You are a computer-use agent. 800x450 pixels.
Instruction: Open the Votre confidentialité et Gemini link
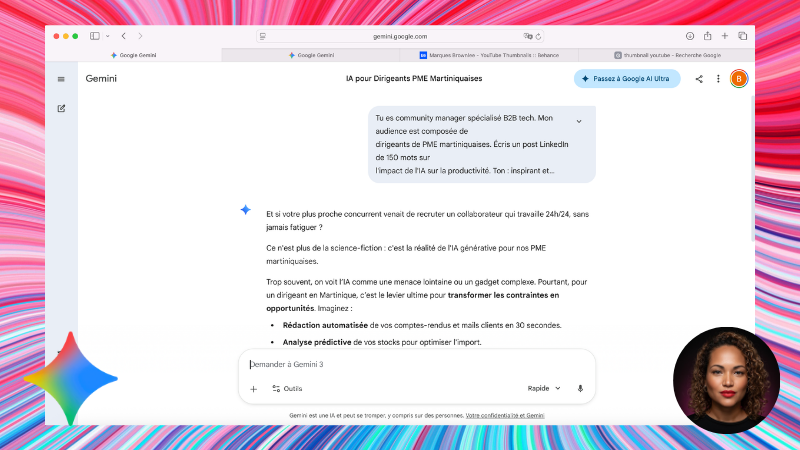point(504,414)
